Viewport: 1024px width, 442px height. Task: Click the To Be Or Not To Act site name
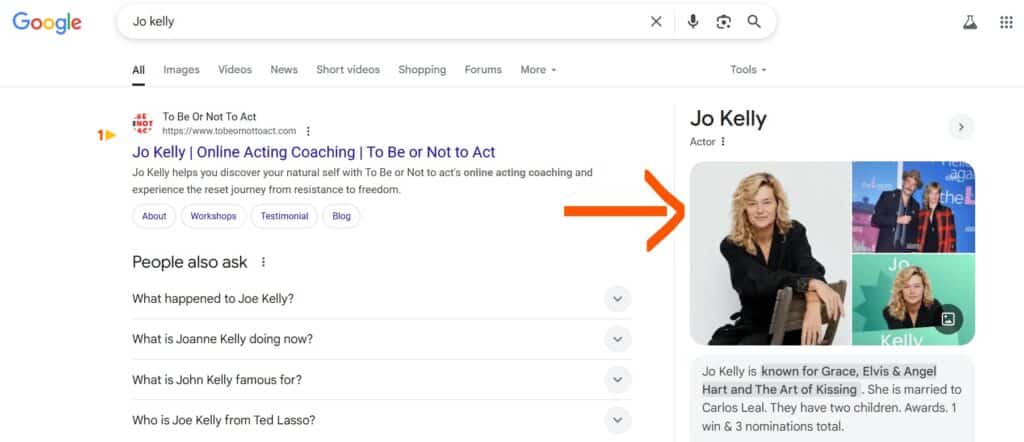210,117
